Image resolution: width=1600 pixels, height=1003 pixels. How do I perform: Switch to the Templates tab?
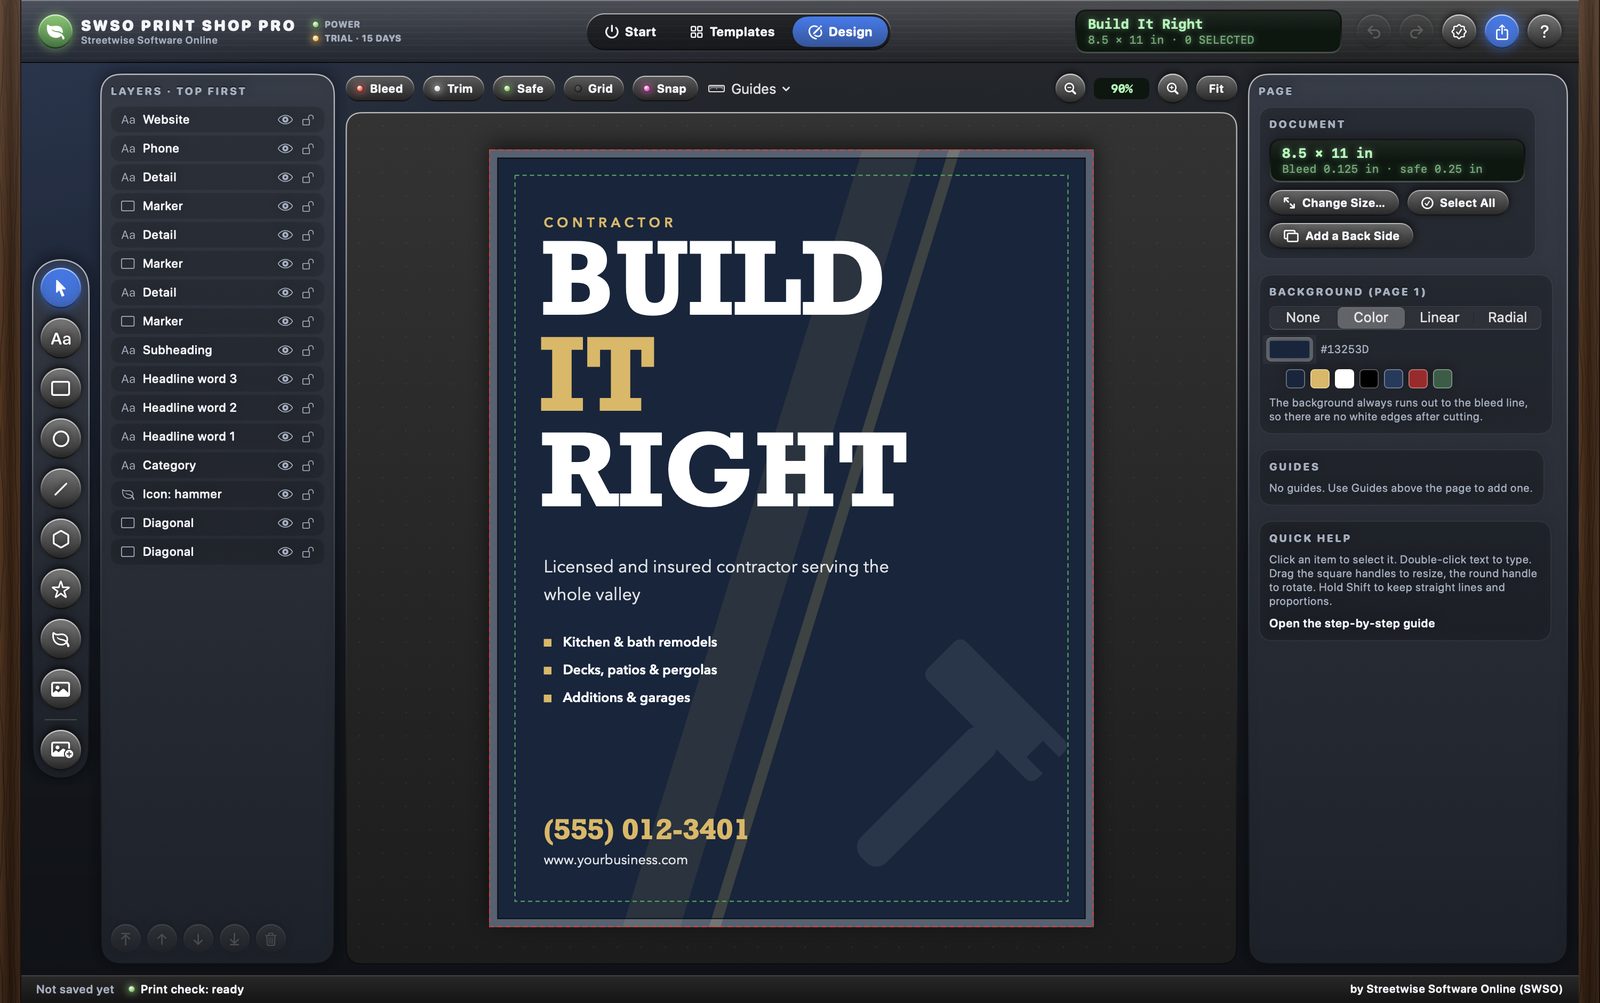pos(732,32)
